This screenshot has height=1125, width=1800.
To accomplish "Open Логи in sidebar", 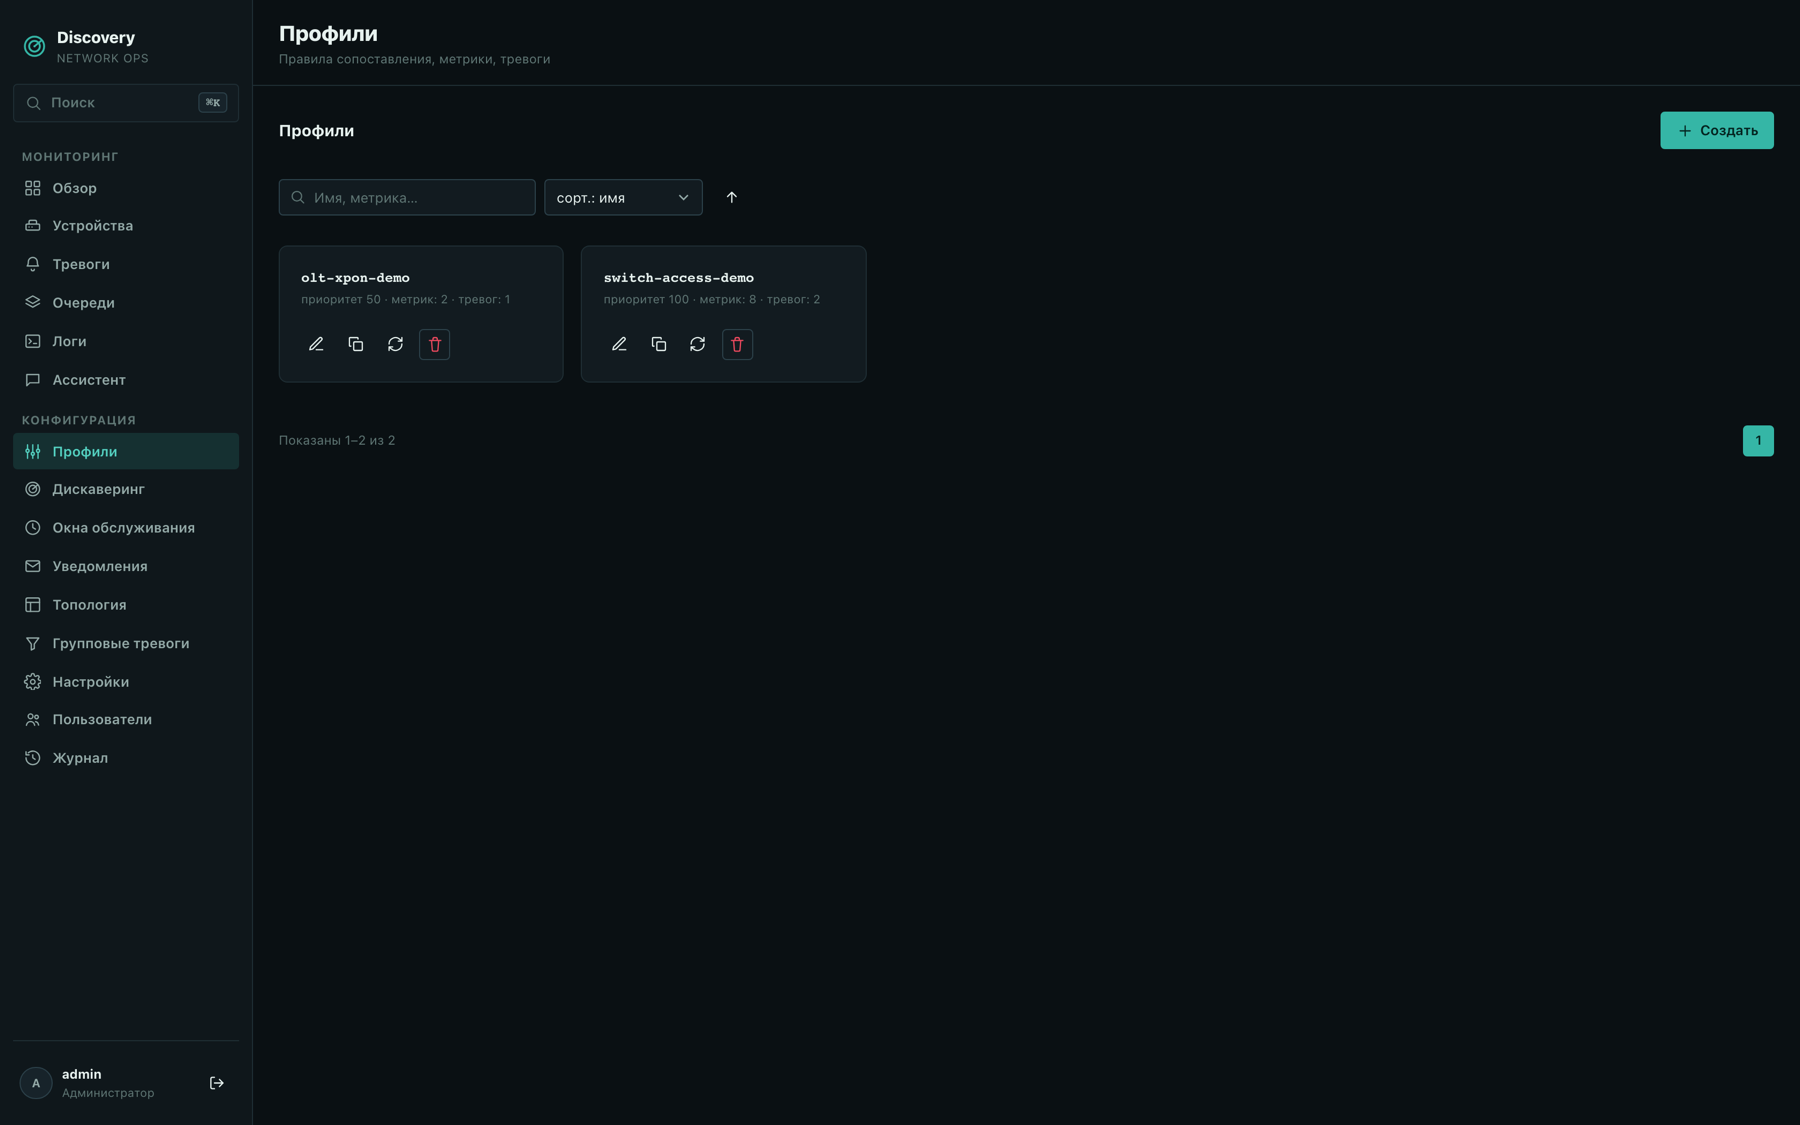I will [126, 341].
